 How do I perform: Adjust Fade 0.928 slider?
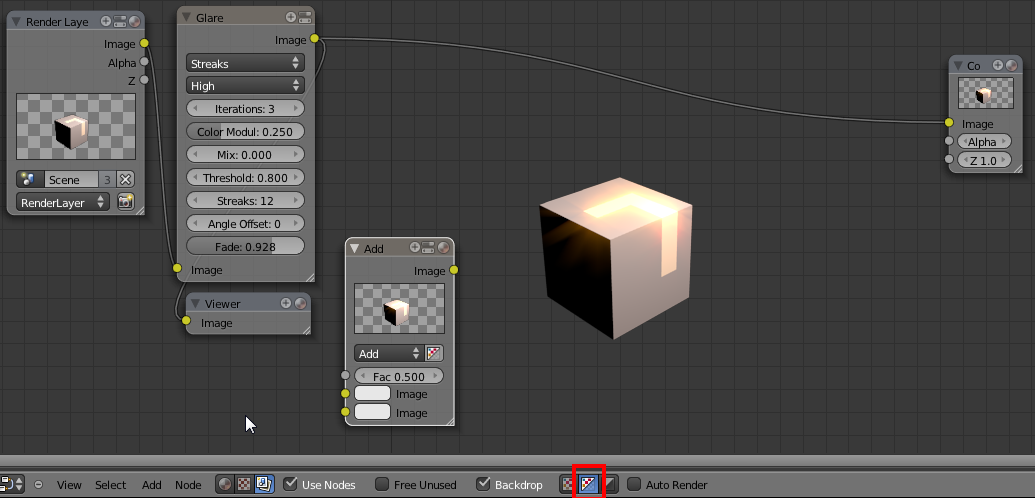245,246
